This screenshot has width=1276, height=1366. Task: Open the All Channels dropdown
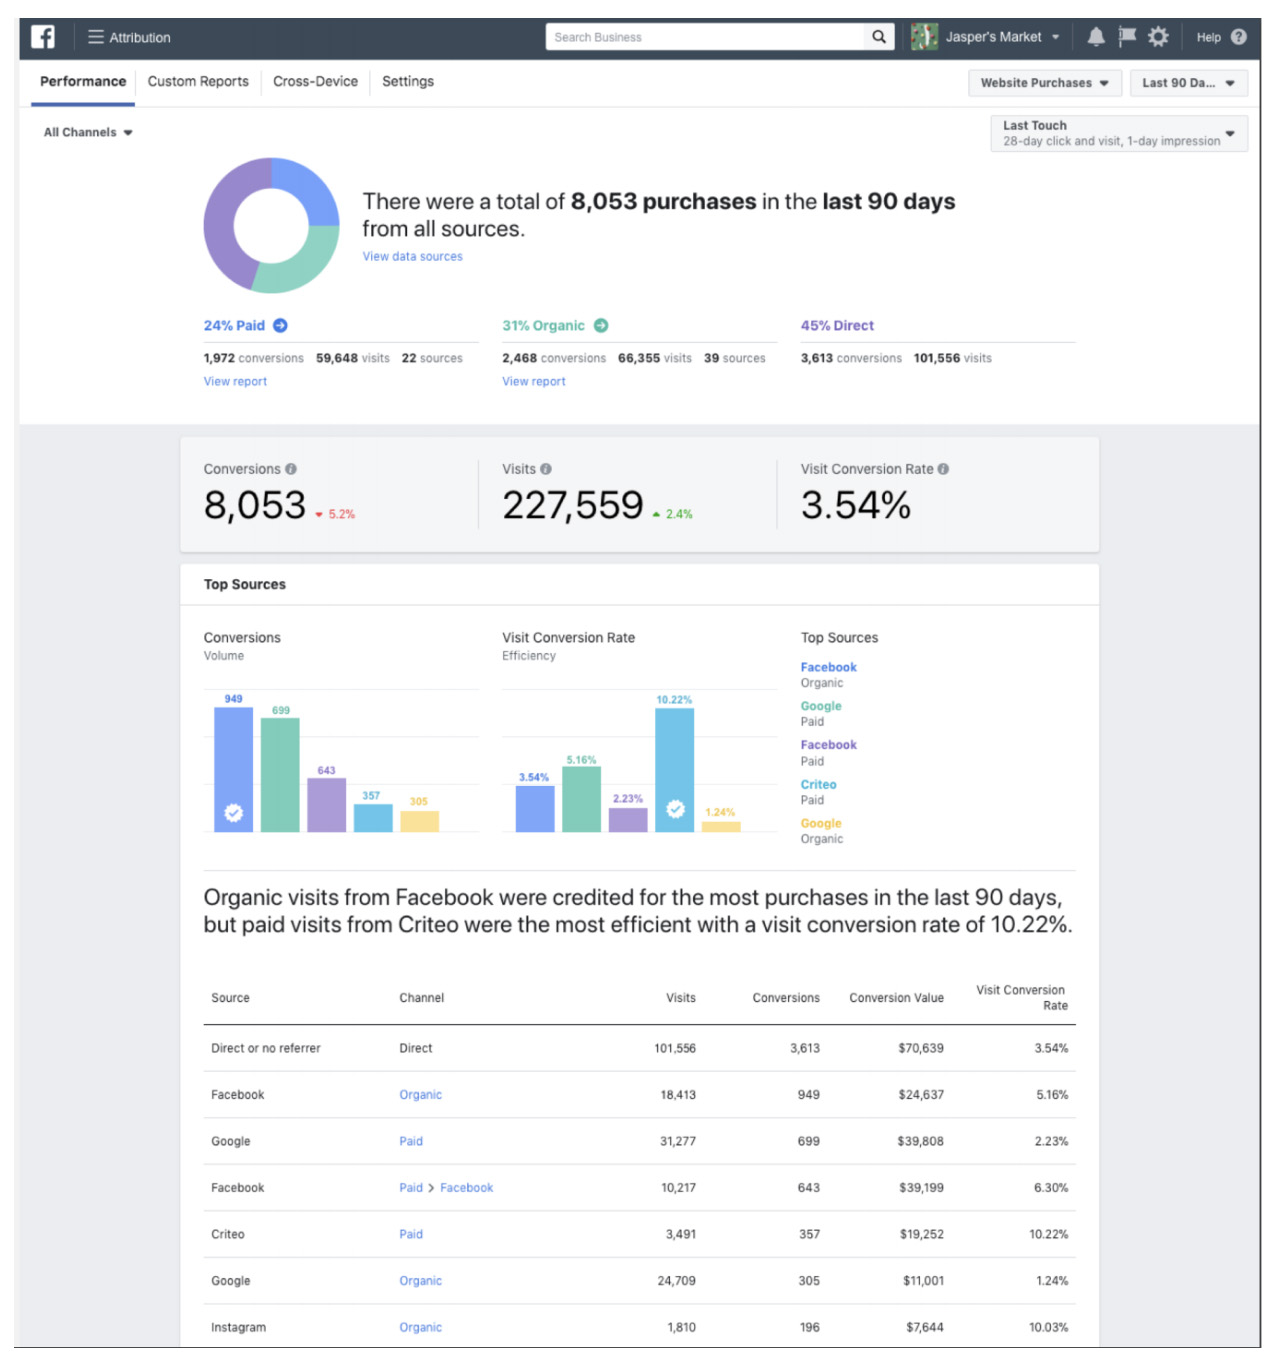click(88, 132)
